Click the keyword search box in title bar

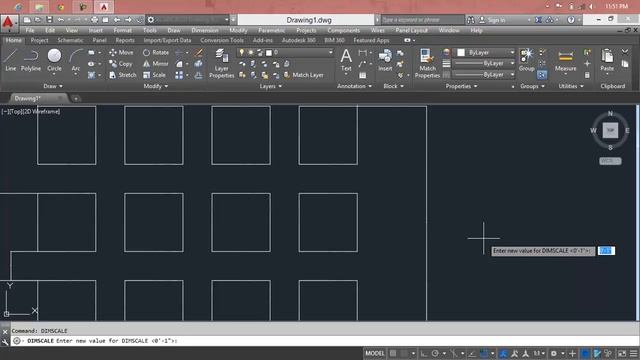click(422, 20)
